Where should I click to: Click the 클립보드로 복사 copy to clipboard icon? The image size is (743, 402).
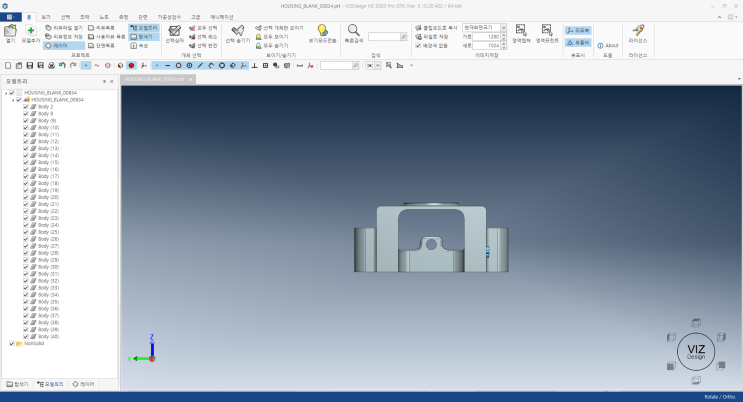click(418, 27)
